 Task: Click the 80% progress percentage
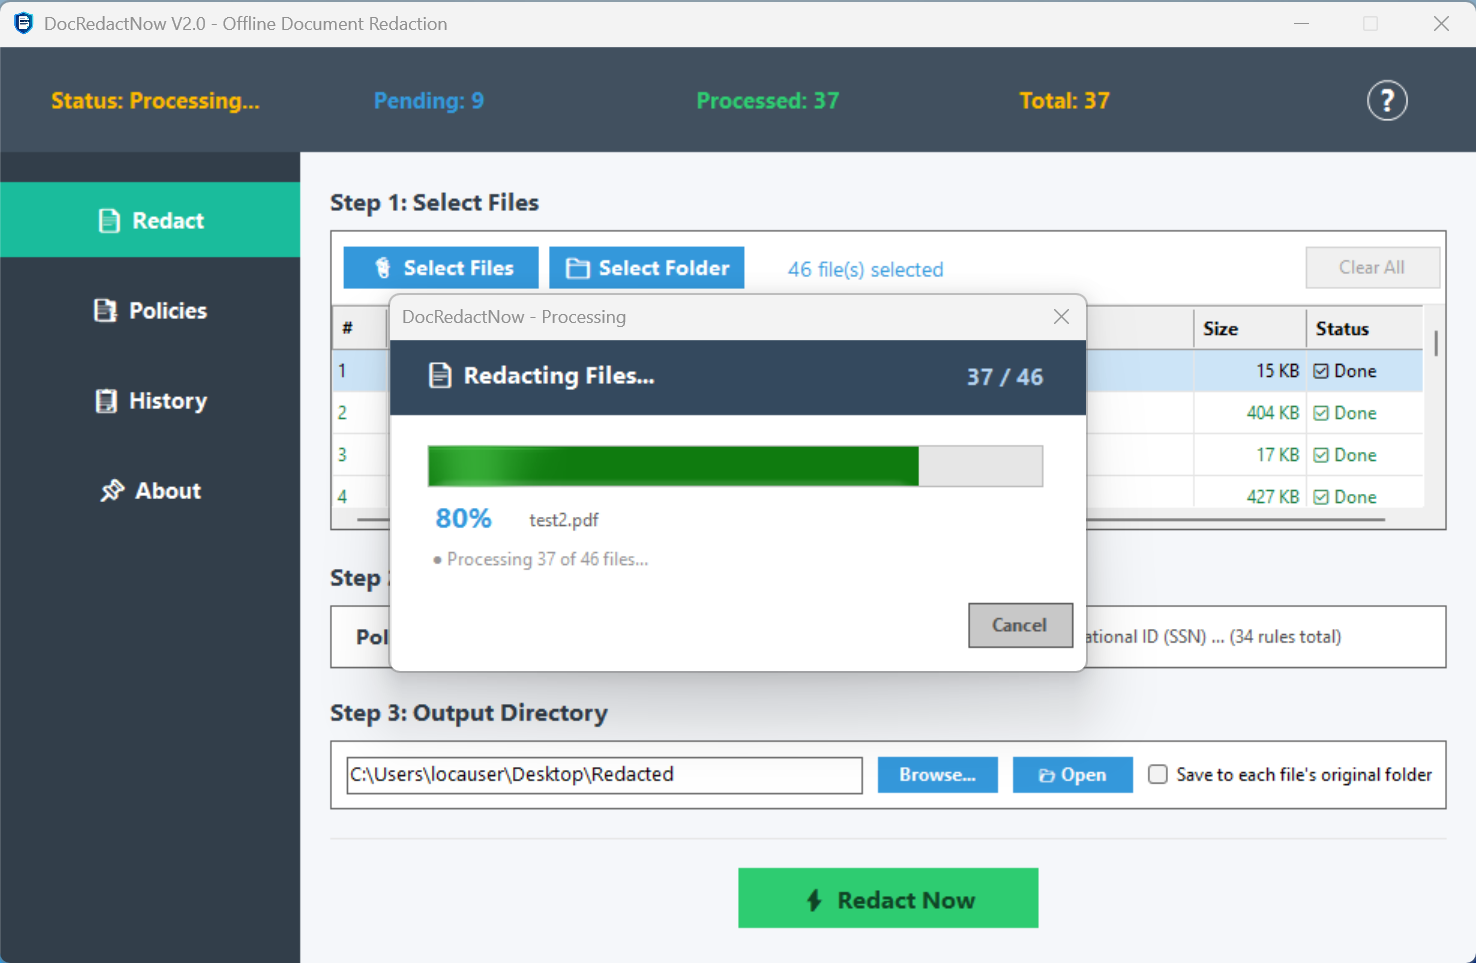click(463, 518)
